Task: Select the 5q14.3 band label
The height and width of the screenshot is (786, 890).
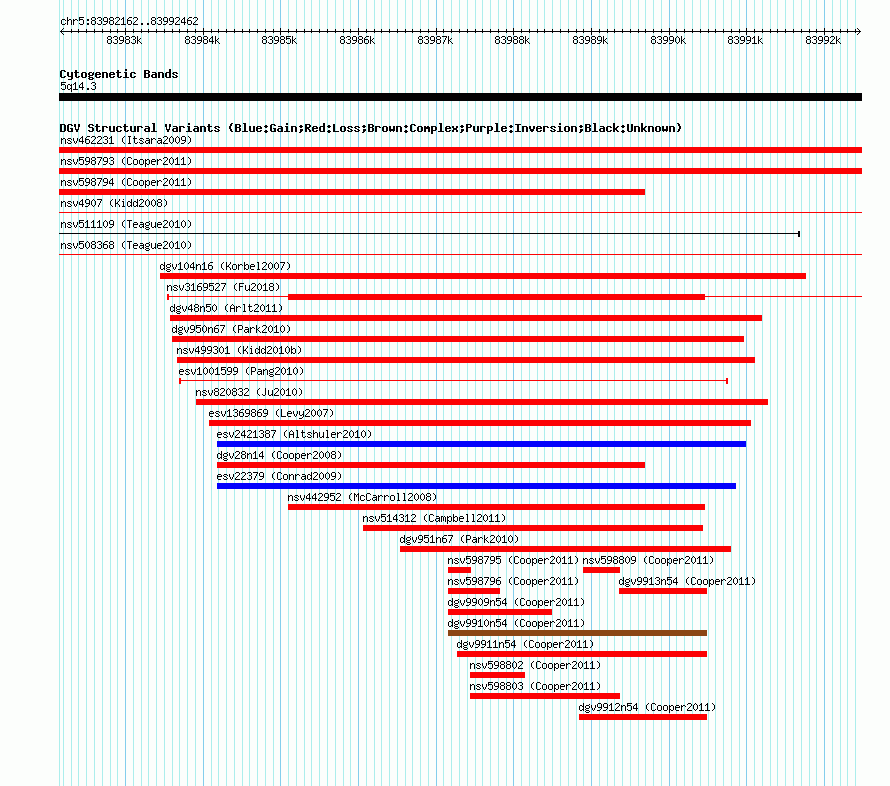Action: (78, 86)
